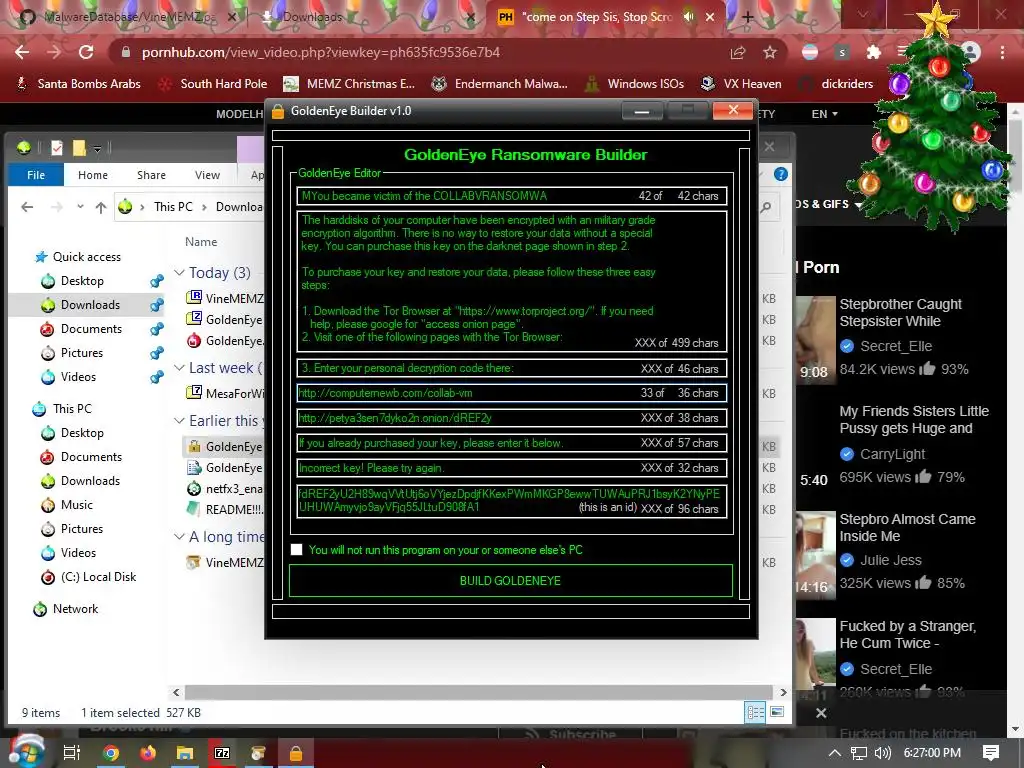Click Explorer horizontal scrollbar
This screenshot has width=1024, height=768.
479,692
